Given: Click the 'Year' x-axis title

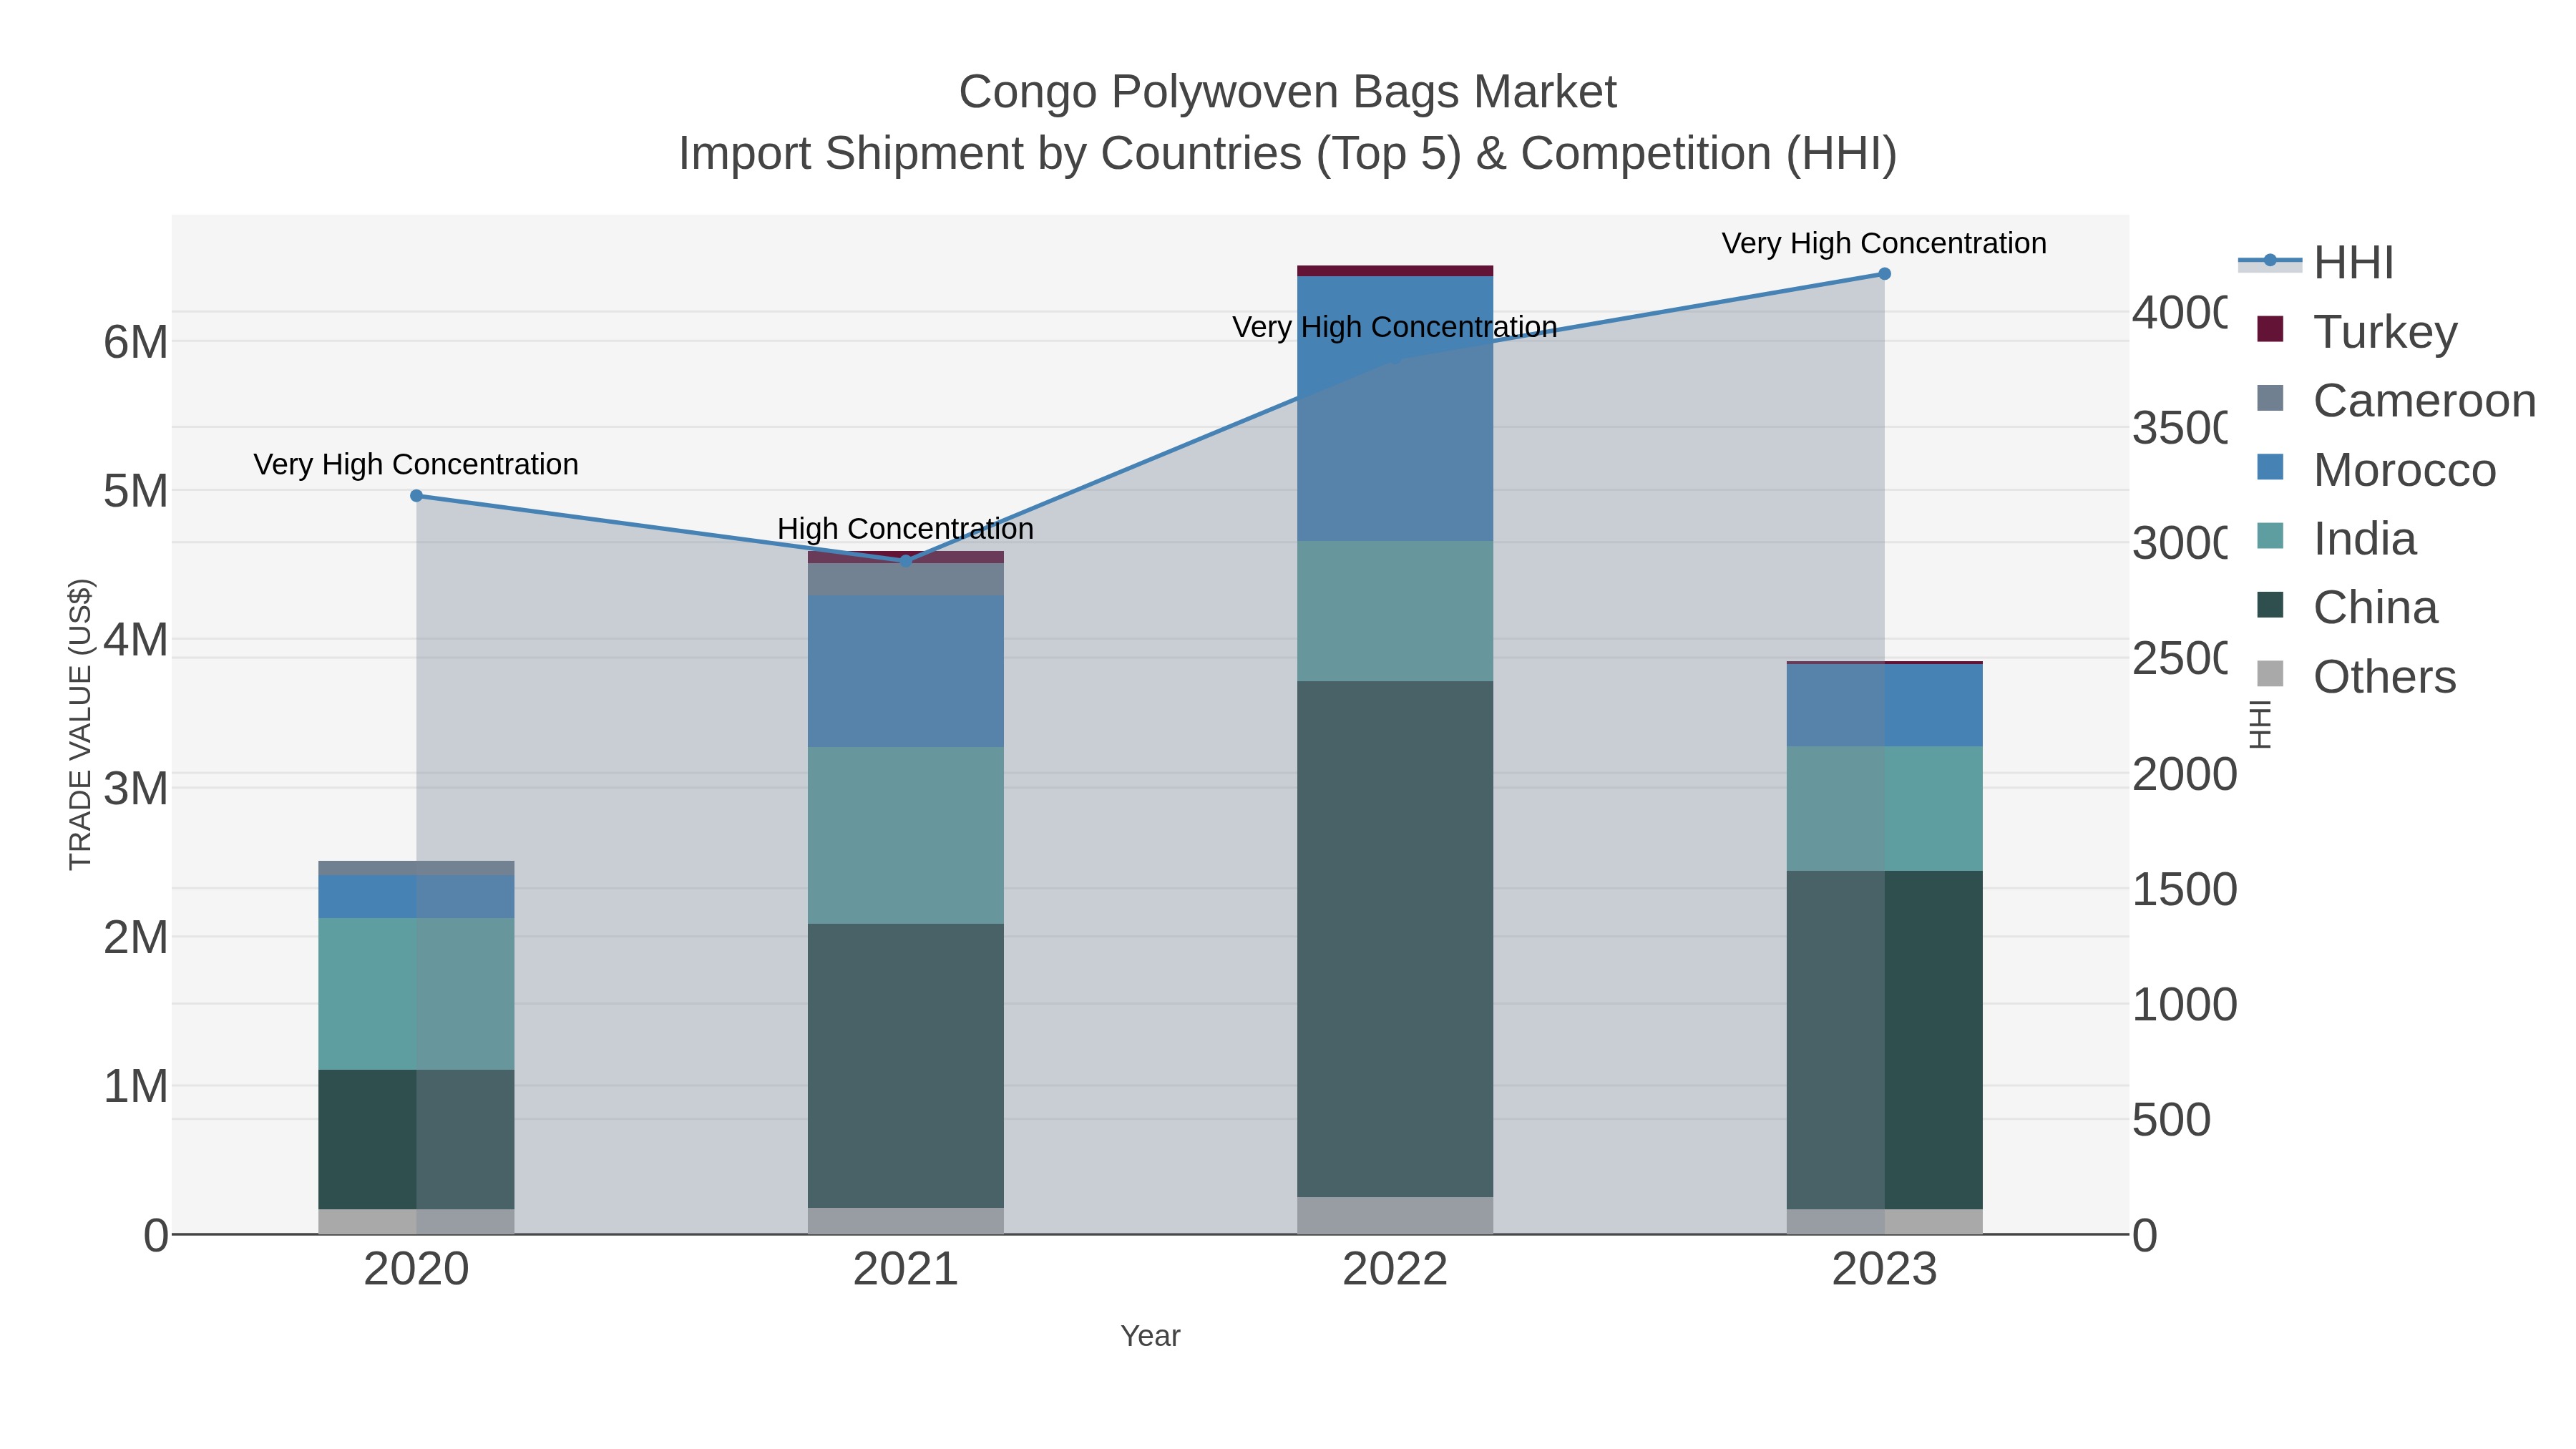Looking at the screenshot, I should 1150,1336.
